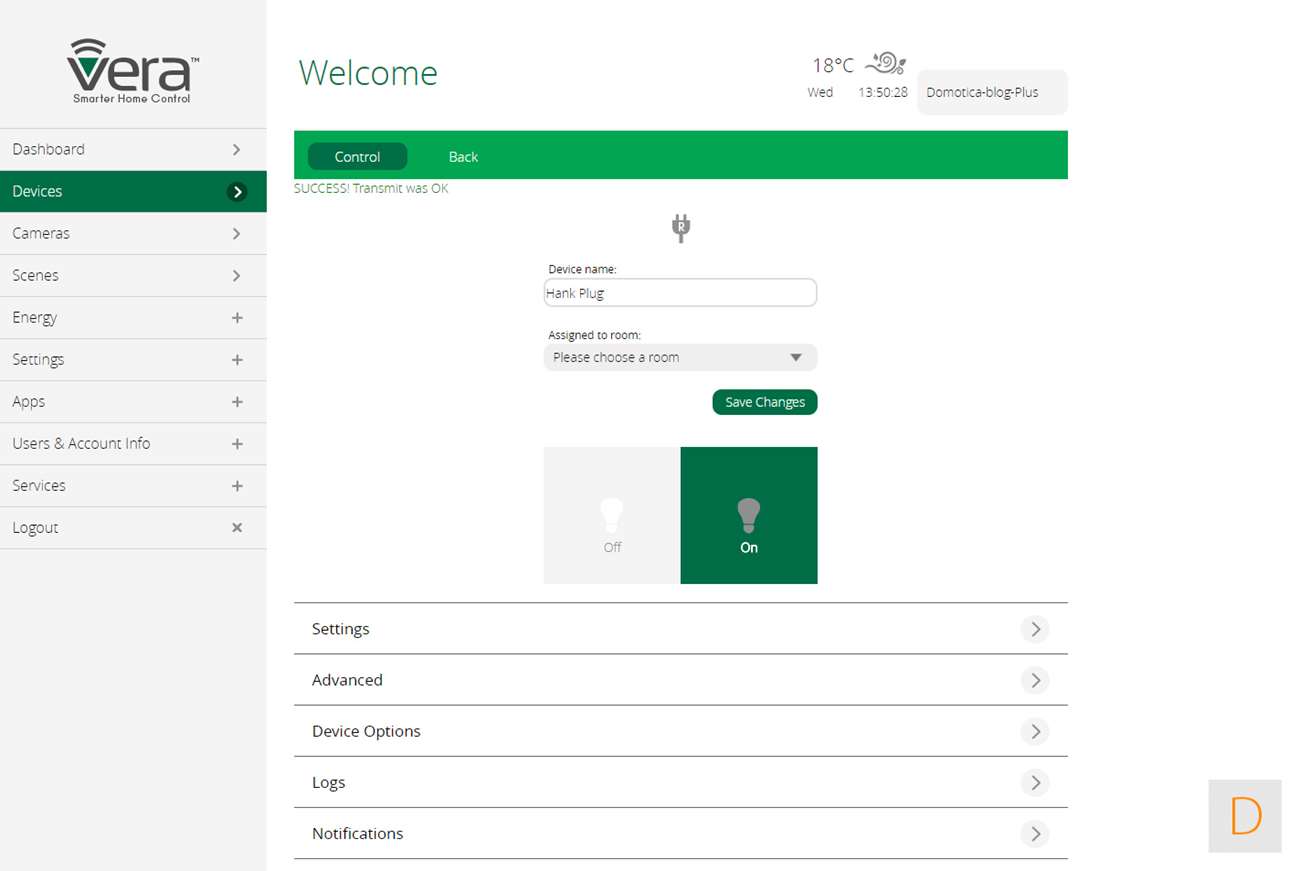This screenshot has width=1300, height=871.
Task: Open the Assigned to room dropdown
Action: [680, 357]
